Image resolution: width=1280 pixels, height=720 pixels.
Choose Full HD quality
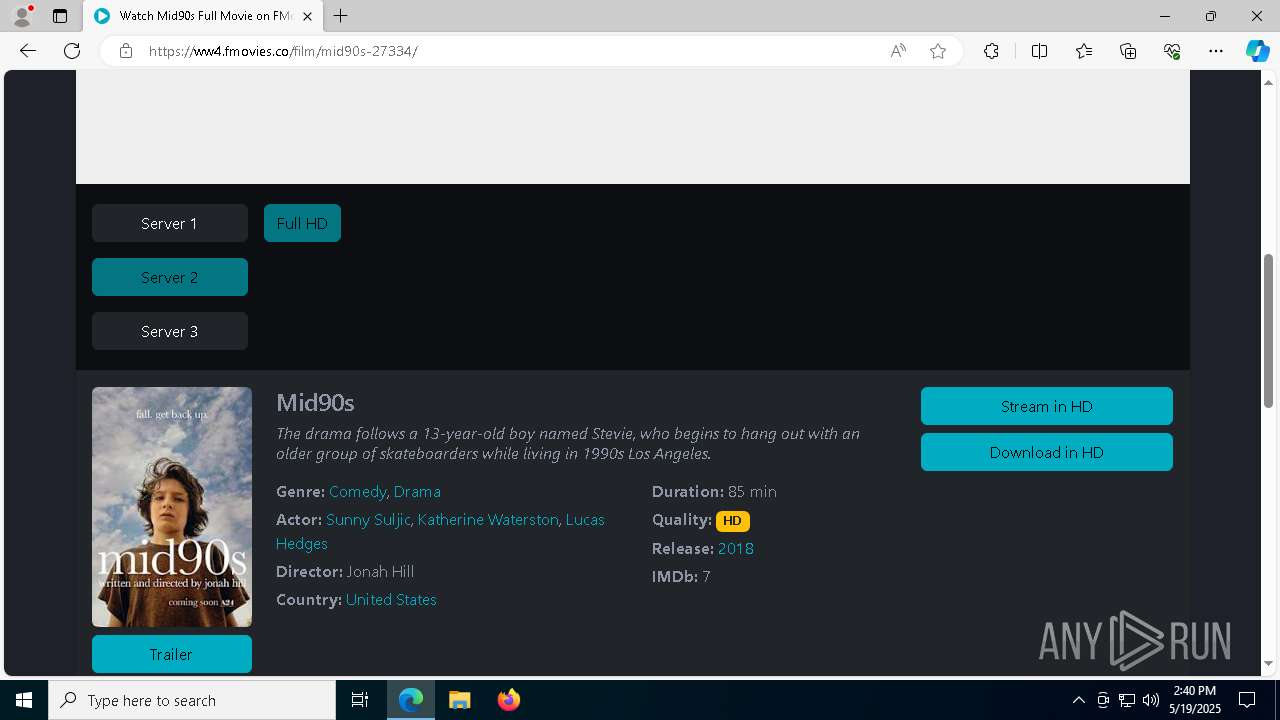[302, 223]
